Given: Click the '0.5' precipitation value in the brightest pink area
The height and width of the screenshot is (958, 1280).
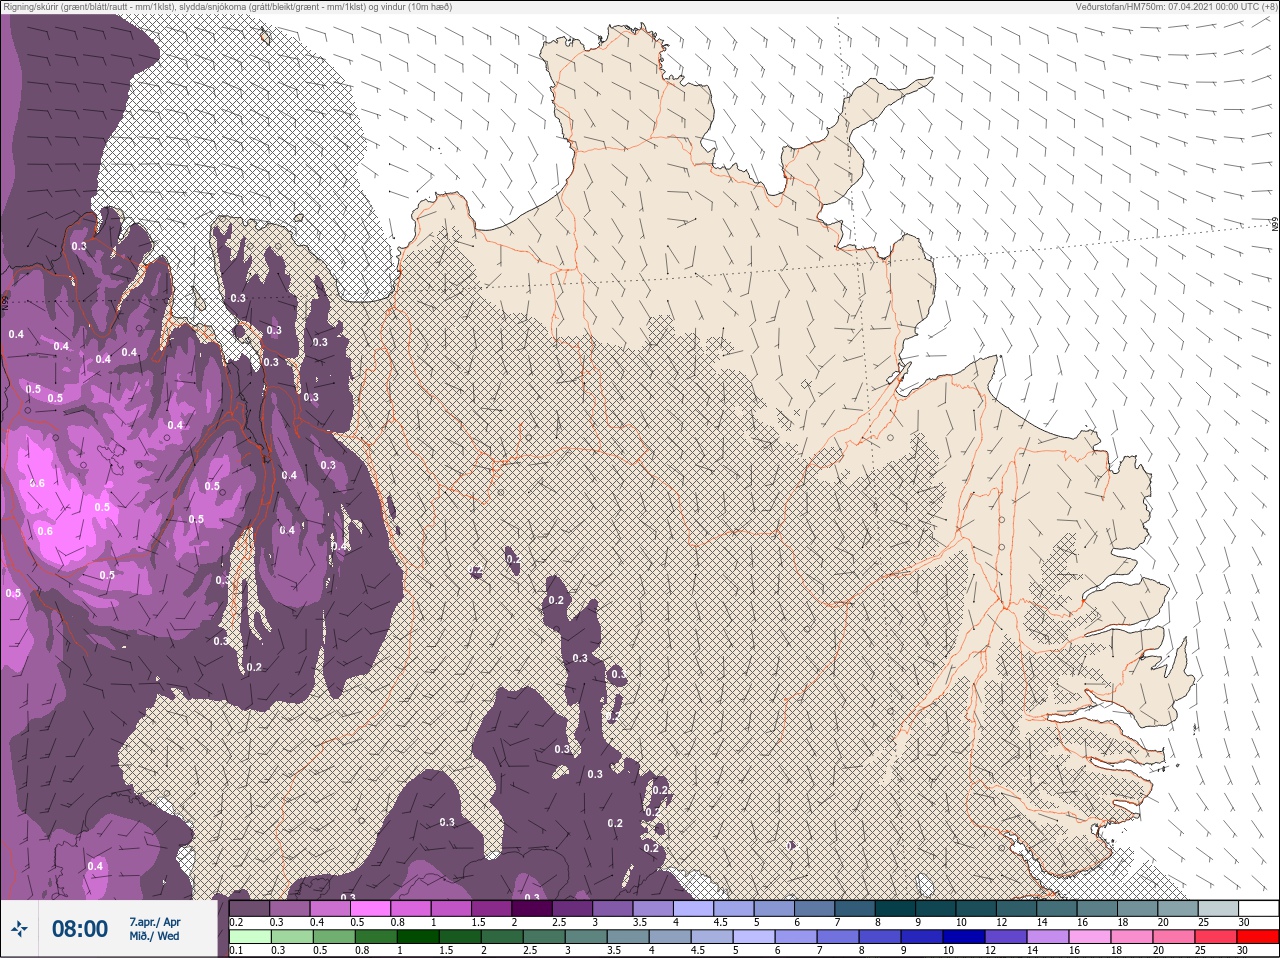Looking at the screenshot, I should 102,507.
